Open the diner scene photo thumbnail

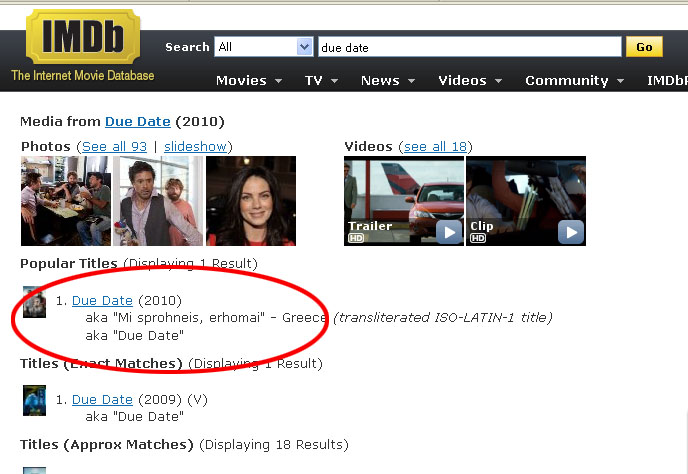(66, 201)
